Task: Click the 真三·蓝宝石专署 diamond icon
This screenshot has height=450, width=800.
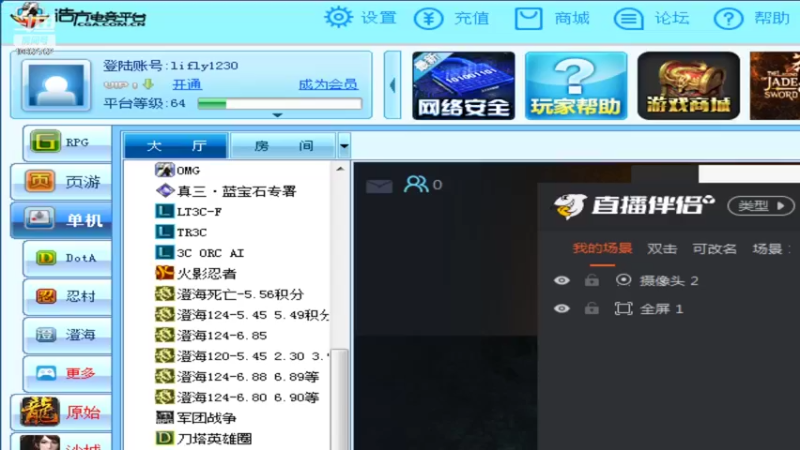Action: click(164, 191)
